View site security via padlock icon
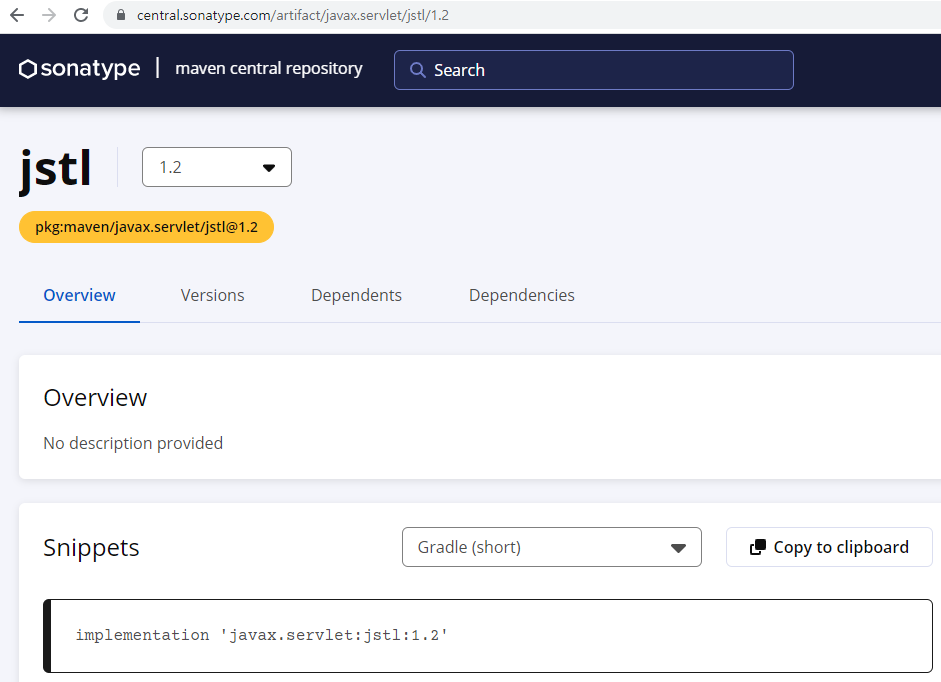941x682 pixels. 121,15
